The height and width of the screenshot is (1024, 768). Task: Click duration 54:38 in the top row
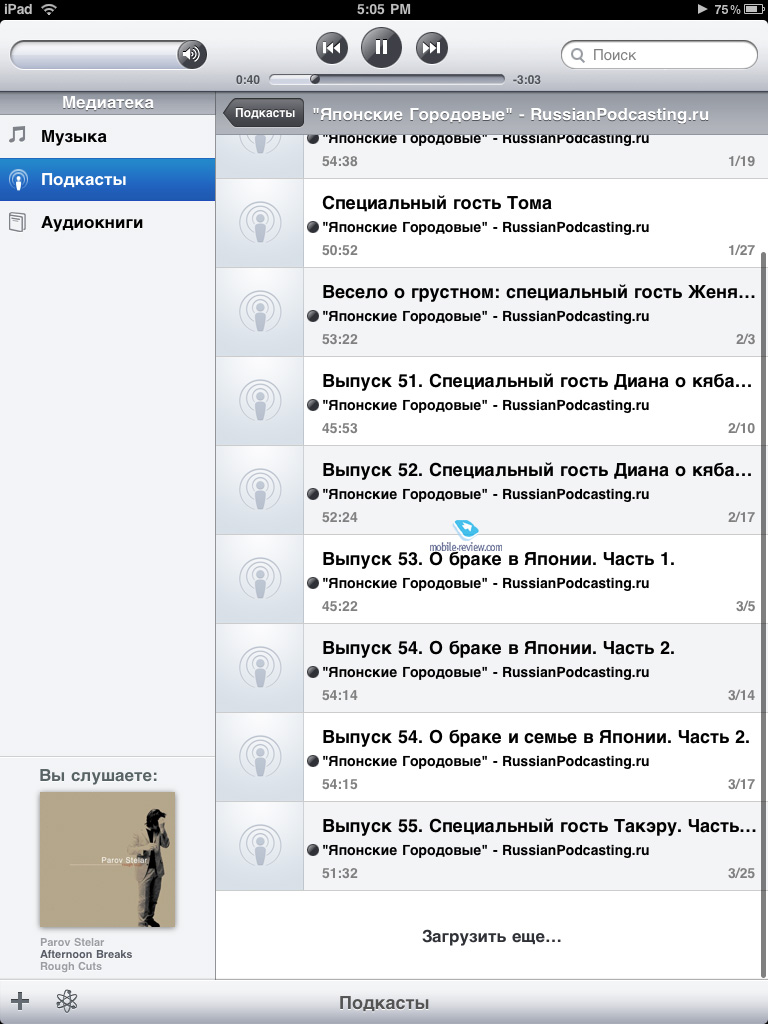click(x=340, y=161)
